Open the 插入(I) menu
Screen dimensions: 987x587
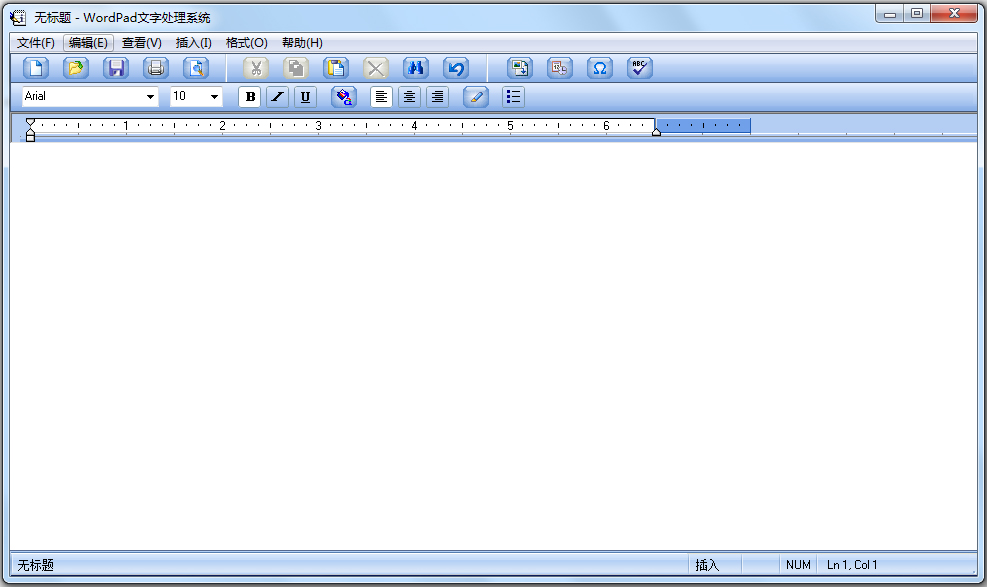(x=193, y=43)
